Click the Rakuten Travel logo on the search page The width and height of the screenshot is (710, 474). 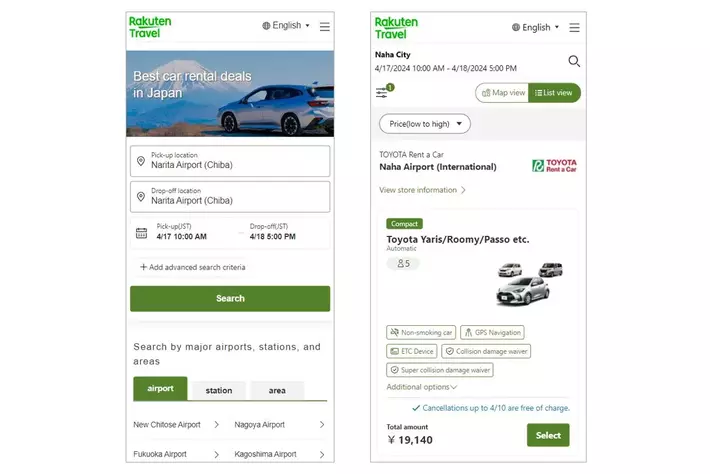[x=151, y=26]
